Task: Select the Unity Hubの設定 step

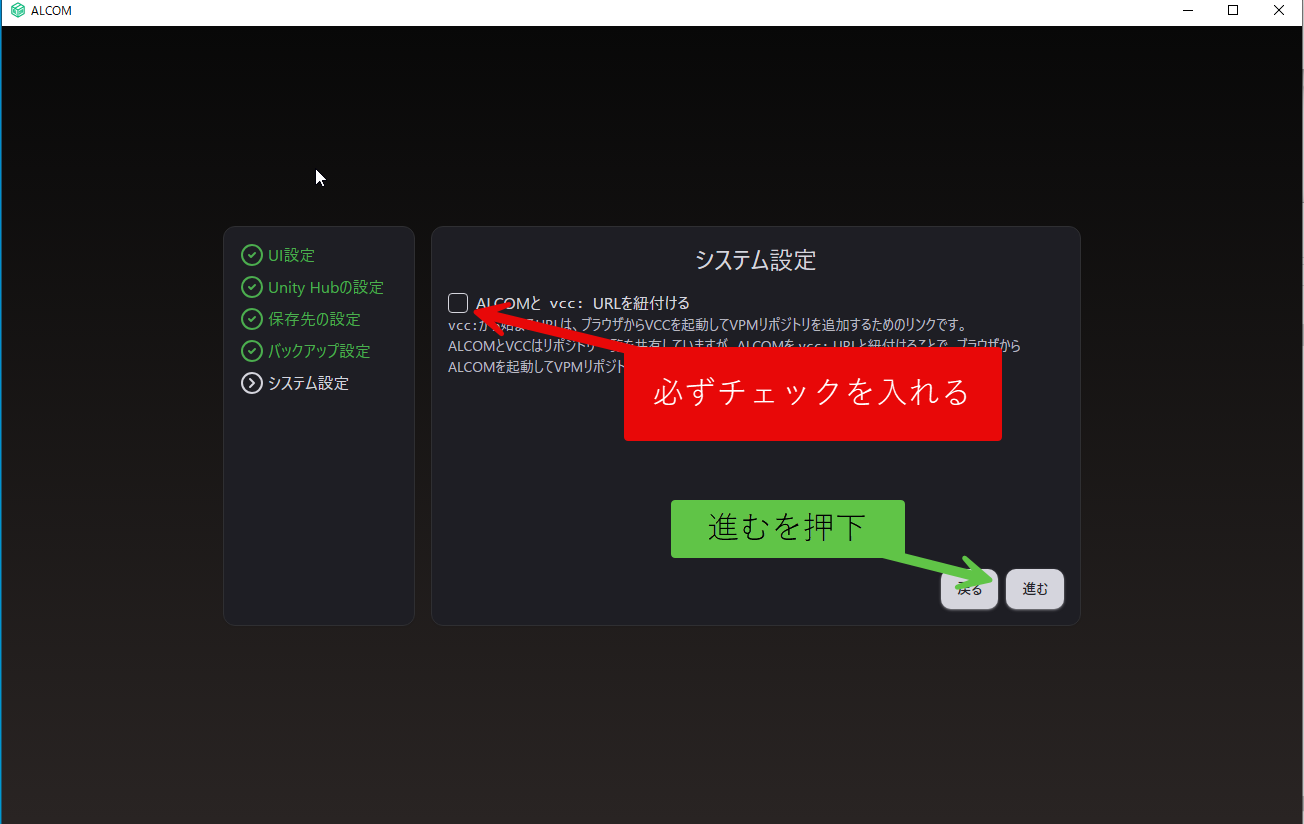Action: coord(326,287)
